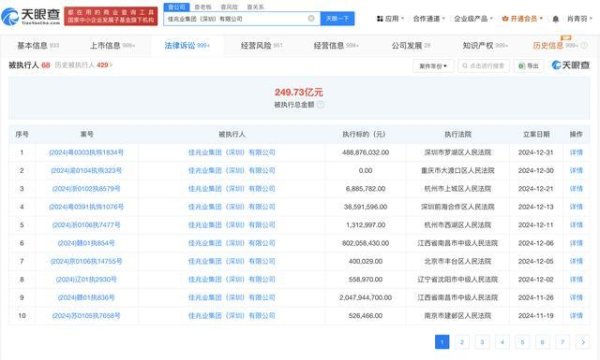Switch to the 知识产权 tab

click(x=485, y=46)
